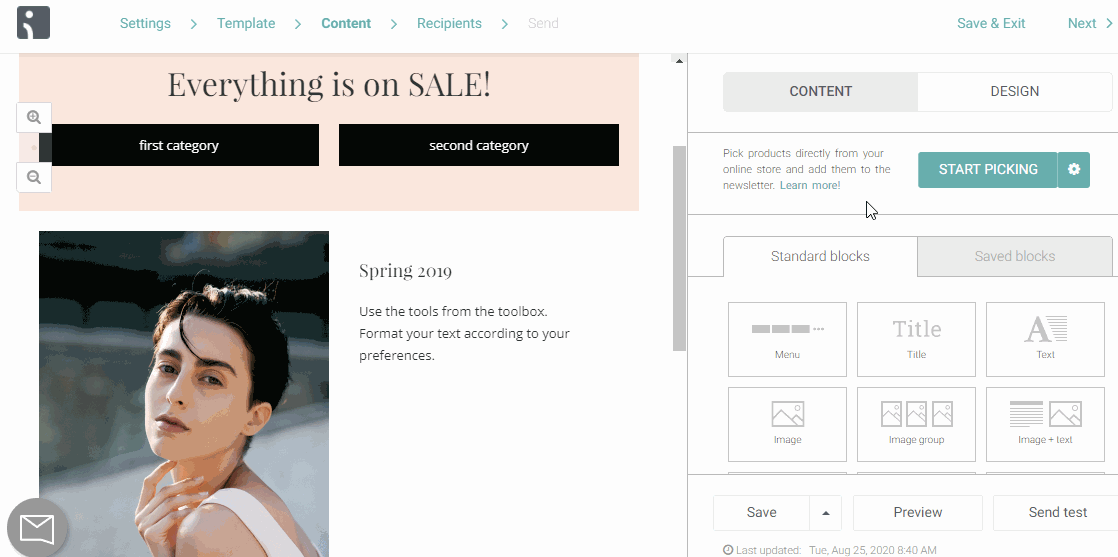Click the zoom out magnifier icon

(34, 178)
